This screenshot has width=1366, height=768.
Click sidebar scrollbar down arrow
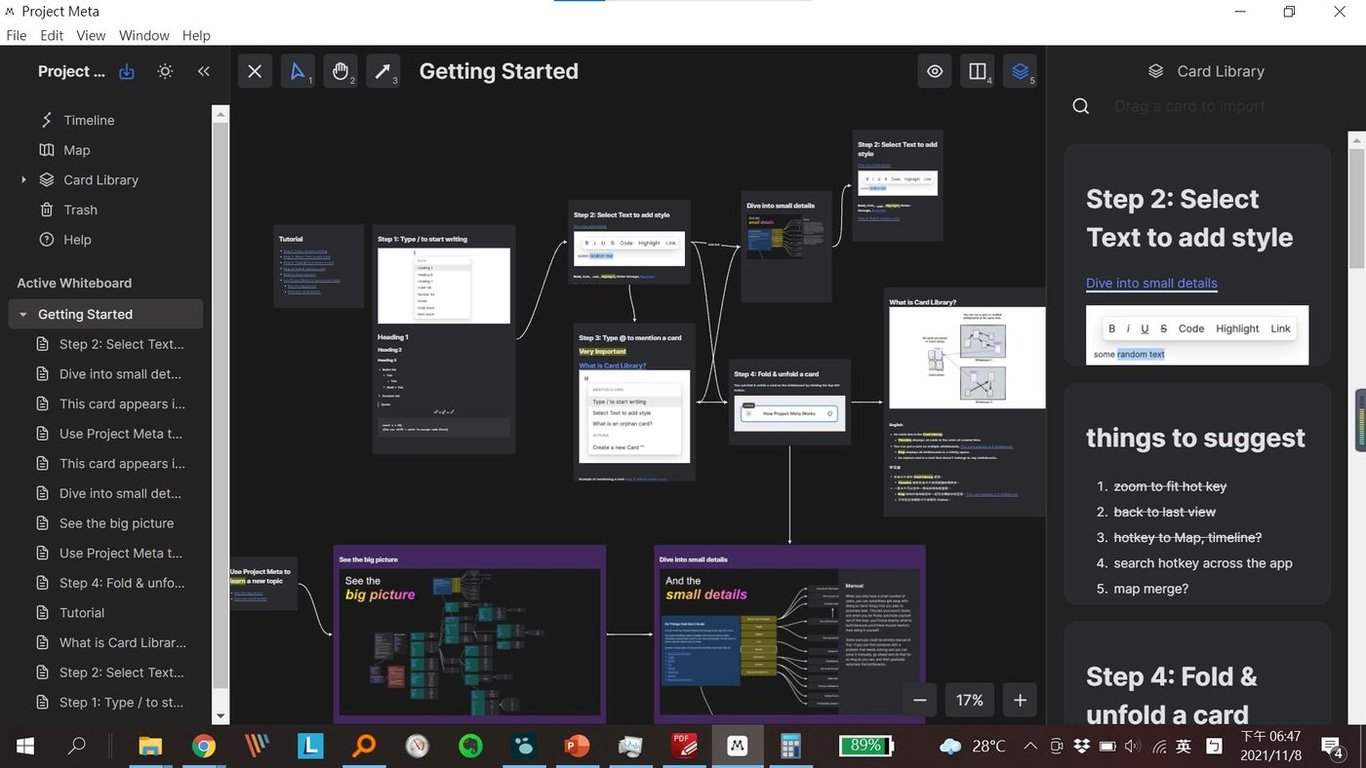[221, 717]
